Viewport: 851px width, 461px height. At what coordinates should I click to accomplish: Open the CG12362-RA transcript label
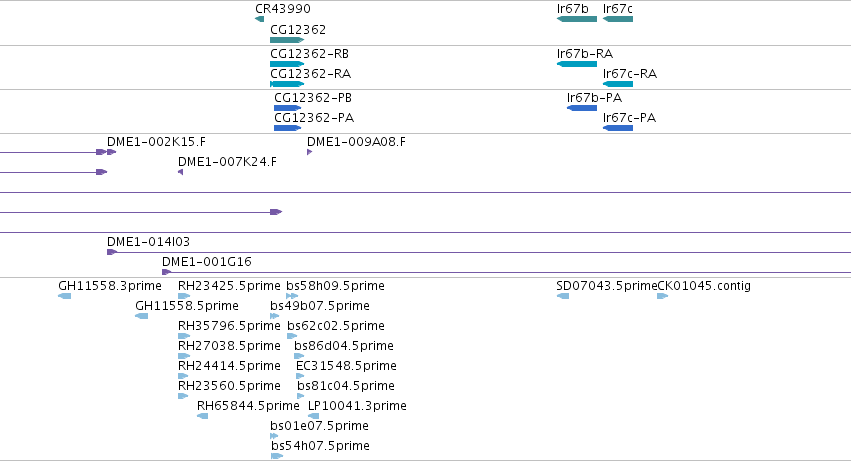pyautogui.click(x=310, y=74)
